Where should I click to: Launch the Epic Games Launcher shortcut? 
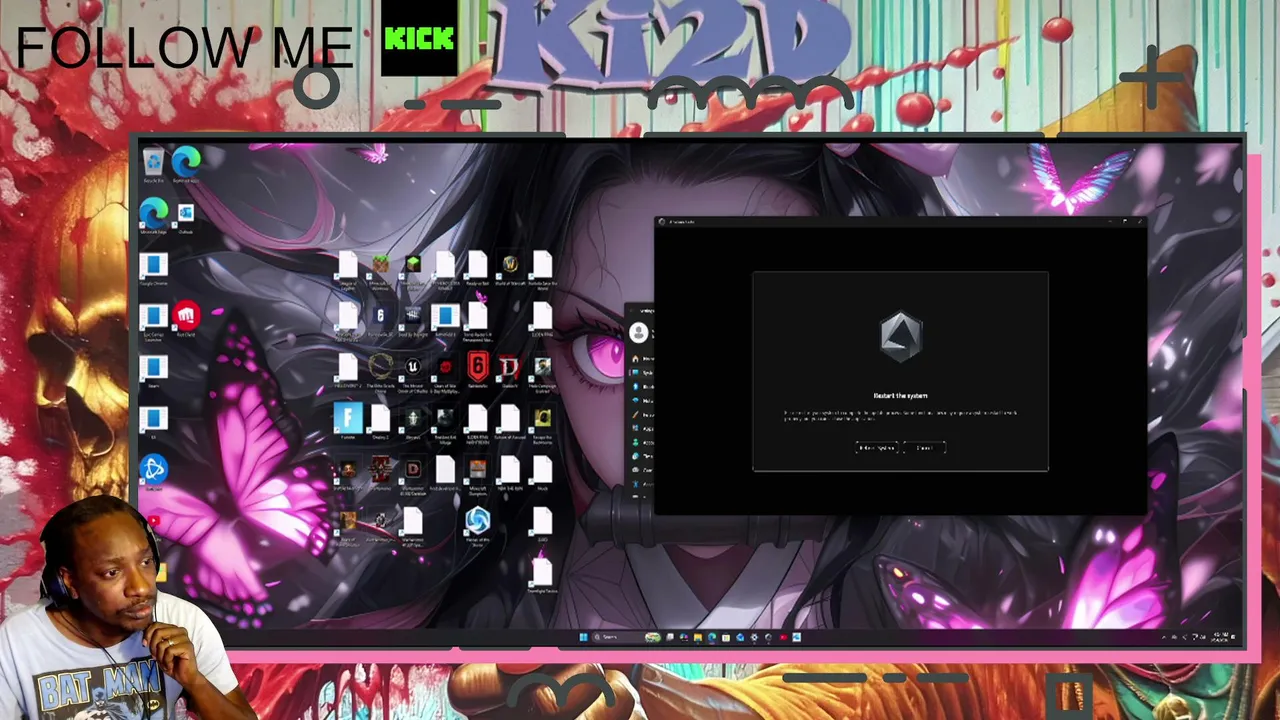[x=153, y=322]
